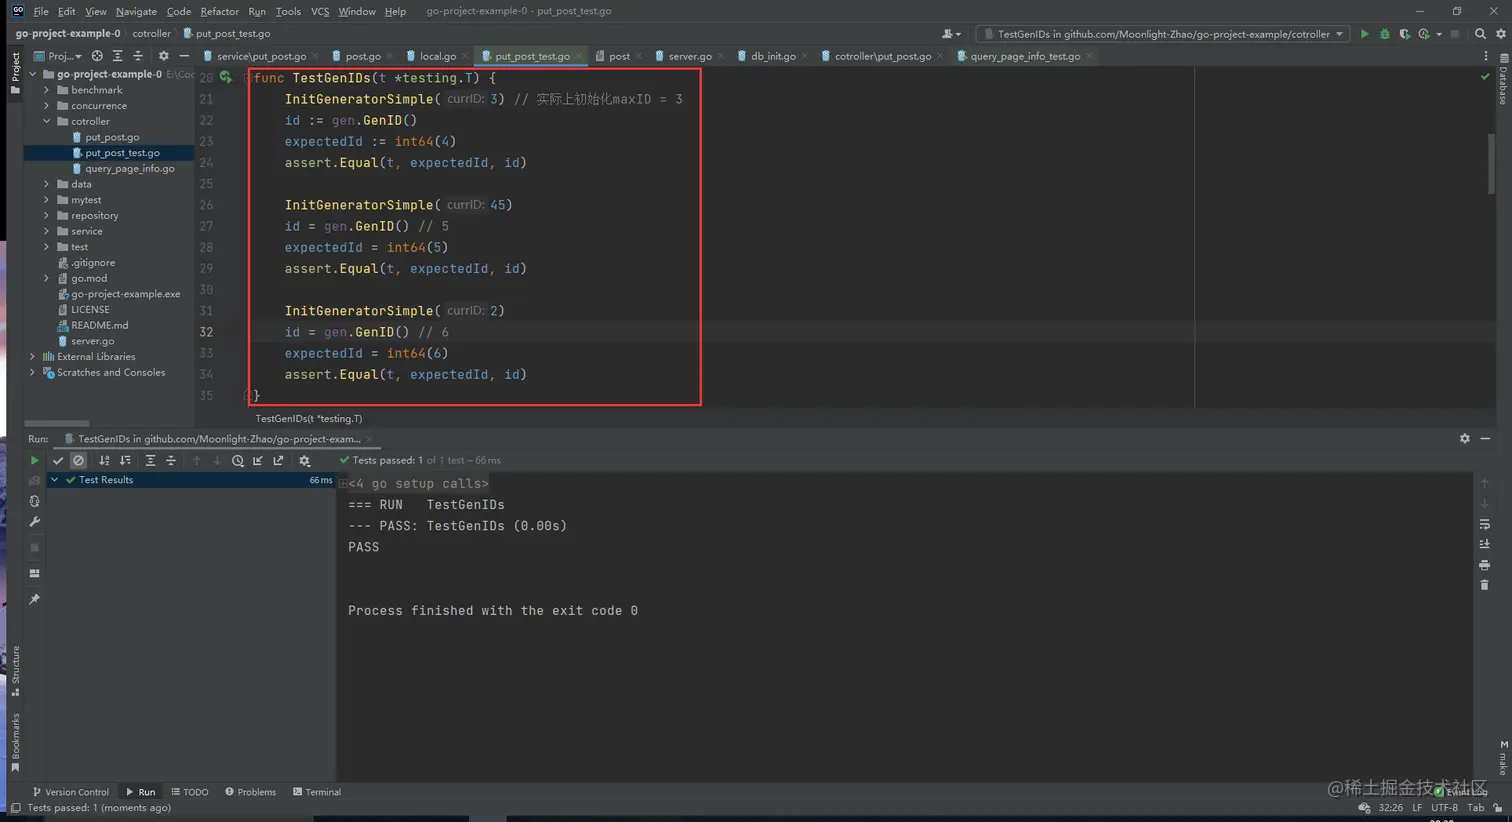This screenshot has height=822, width=1512.
Task: Export test results to file
Action: 278,461
